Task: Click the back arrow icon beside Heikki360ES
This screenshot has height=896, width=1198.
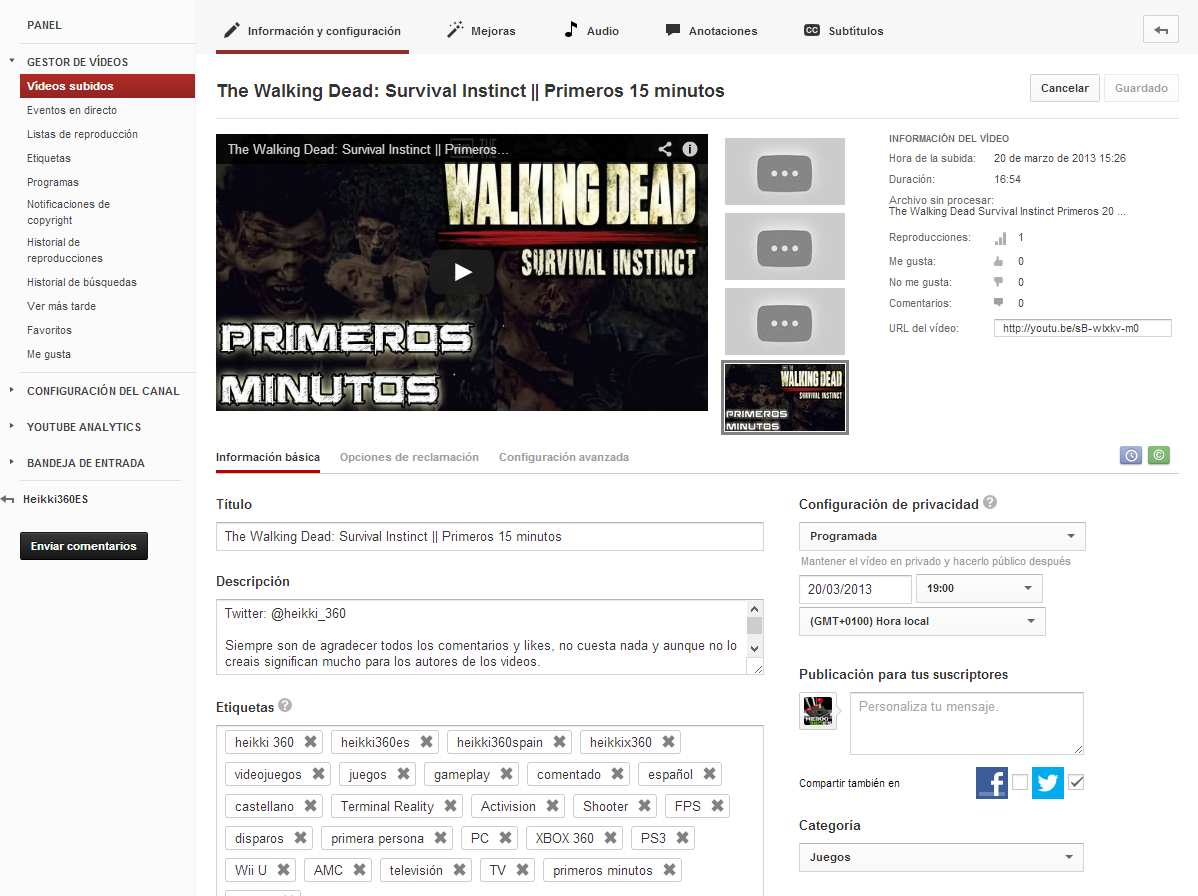Action: pyautogui.click(x=8, y=499)
